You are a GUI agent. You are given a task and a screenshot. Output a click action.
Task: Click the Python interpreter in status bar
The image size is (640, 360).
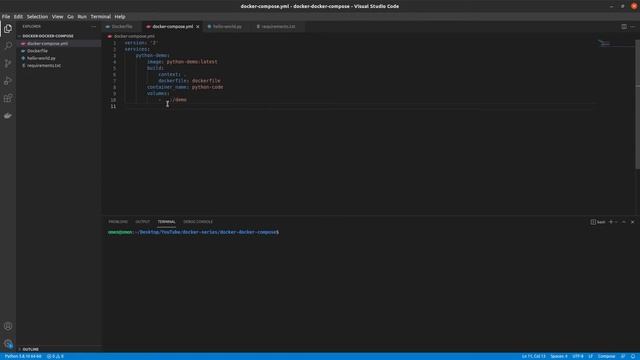(23, 356)
